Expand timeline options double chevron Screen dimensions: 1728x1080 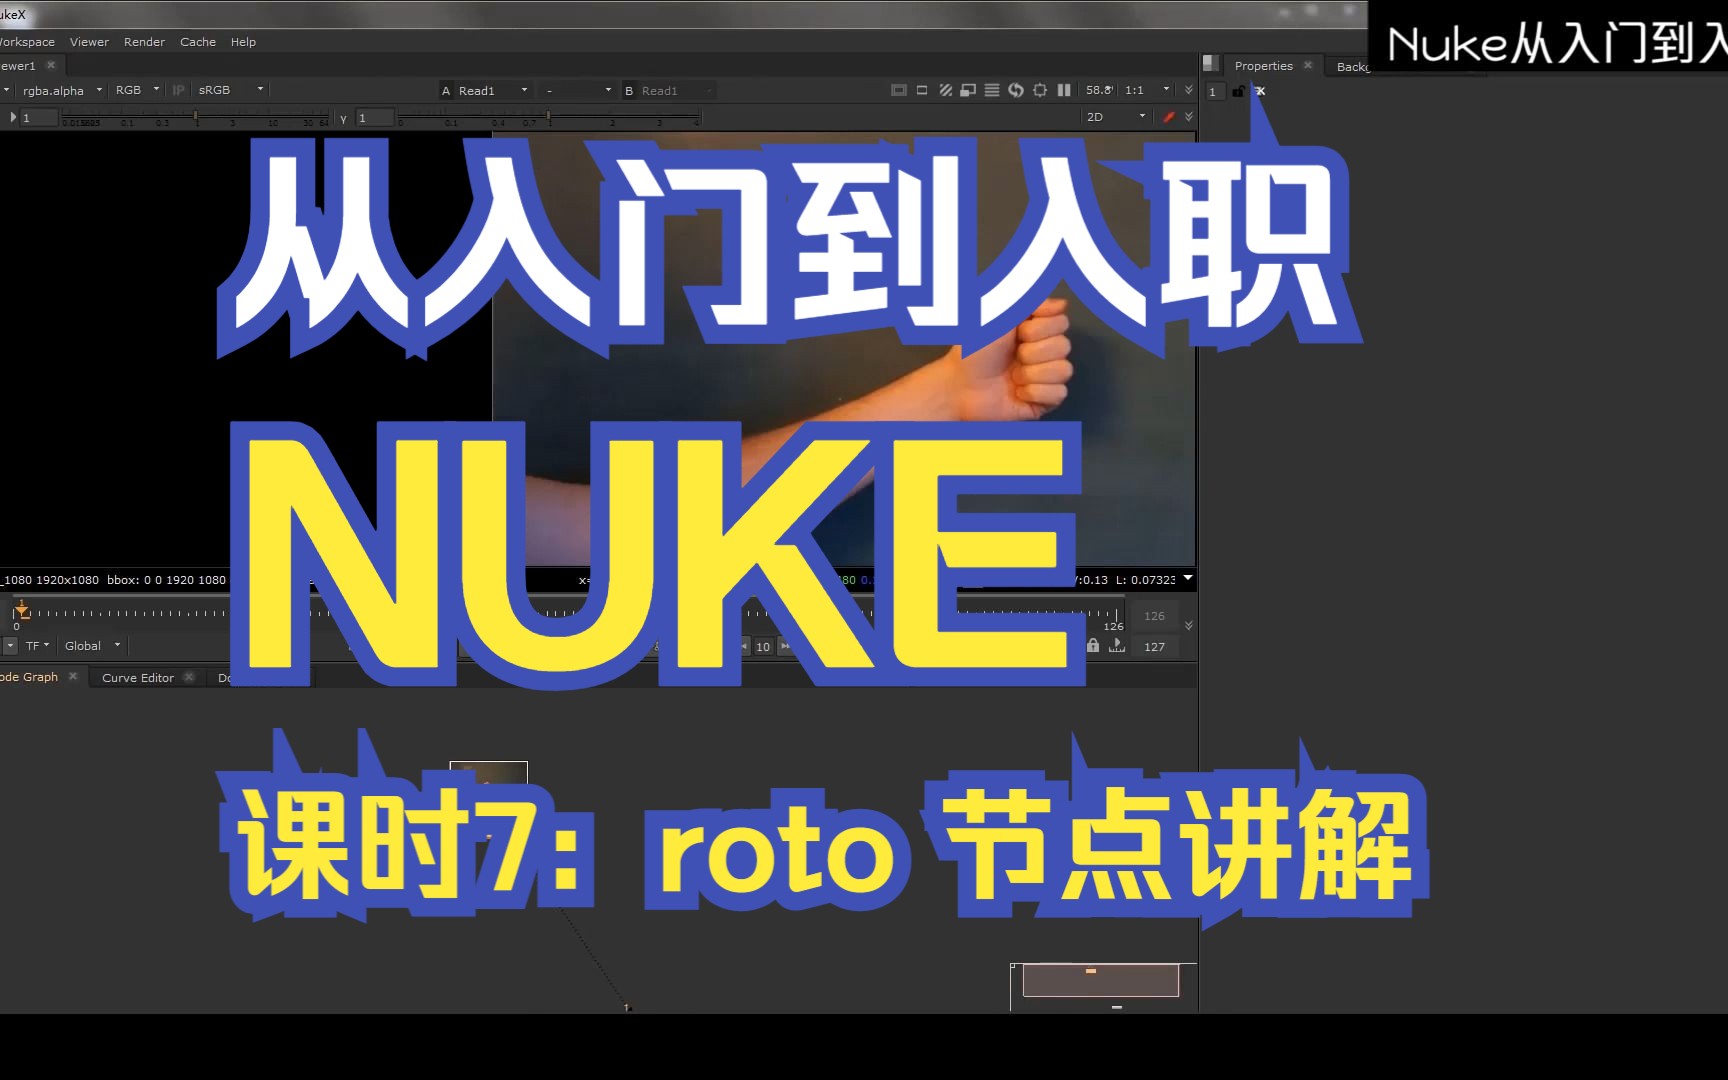pyautogui.click(x=1189, y=625)
